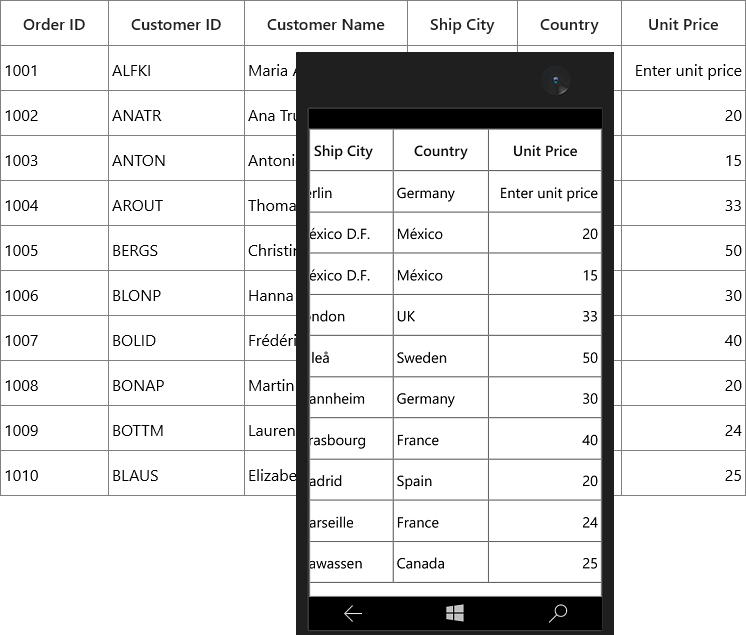Select the Sweden country cell on phone
746x635 pixels.
(x=441, y=356)
